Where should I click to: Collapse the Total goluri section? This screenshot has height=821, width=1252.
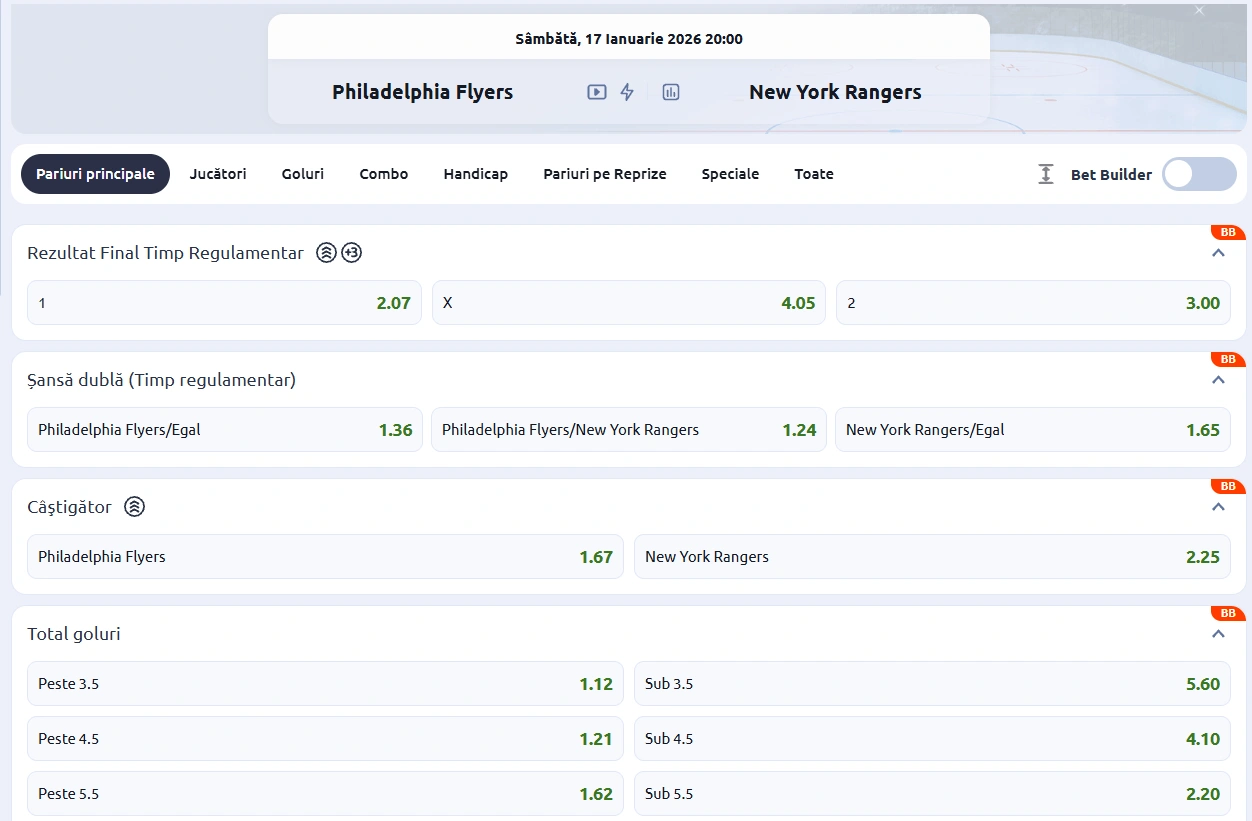pos(1218,634)
